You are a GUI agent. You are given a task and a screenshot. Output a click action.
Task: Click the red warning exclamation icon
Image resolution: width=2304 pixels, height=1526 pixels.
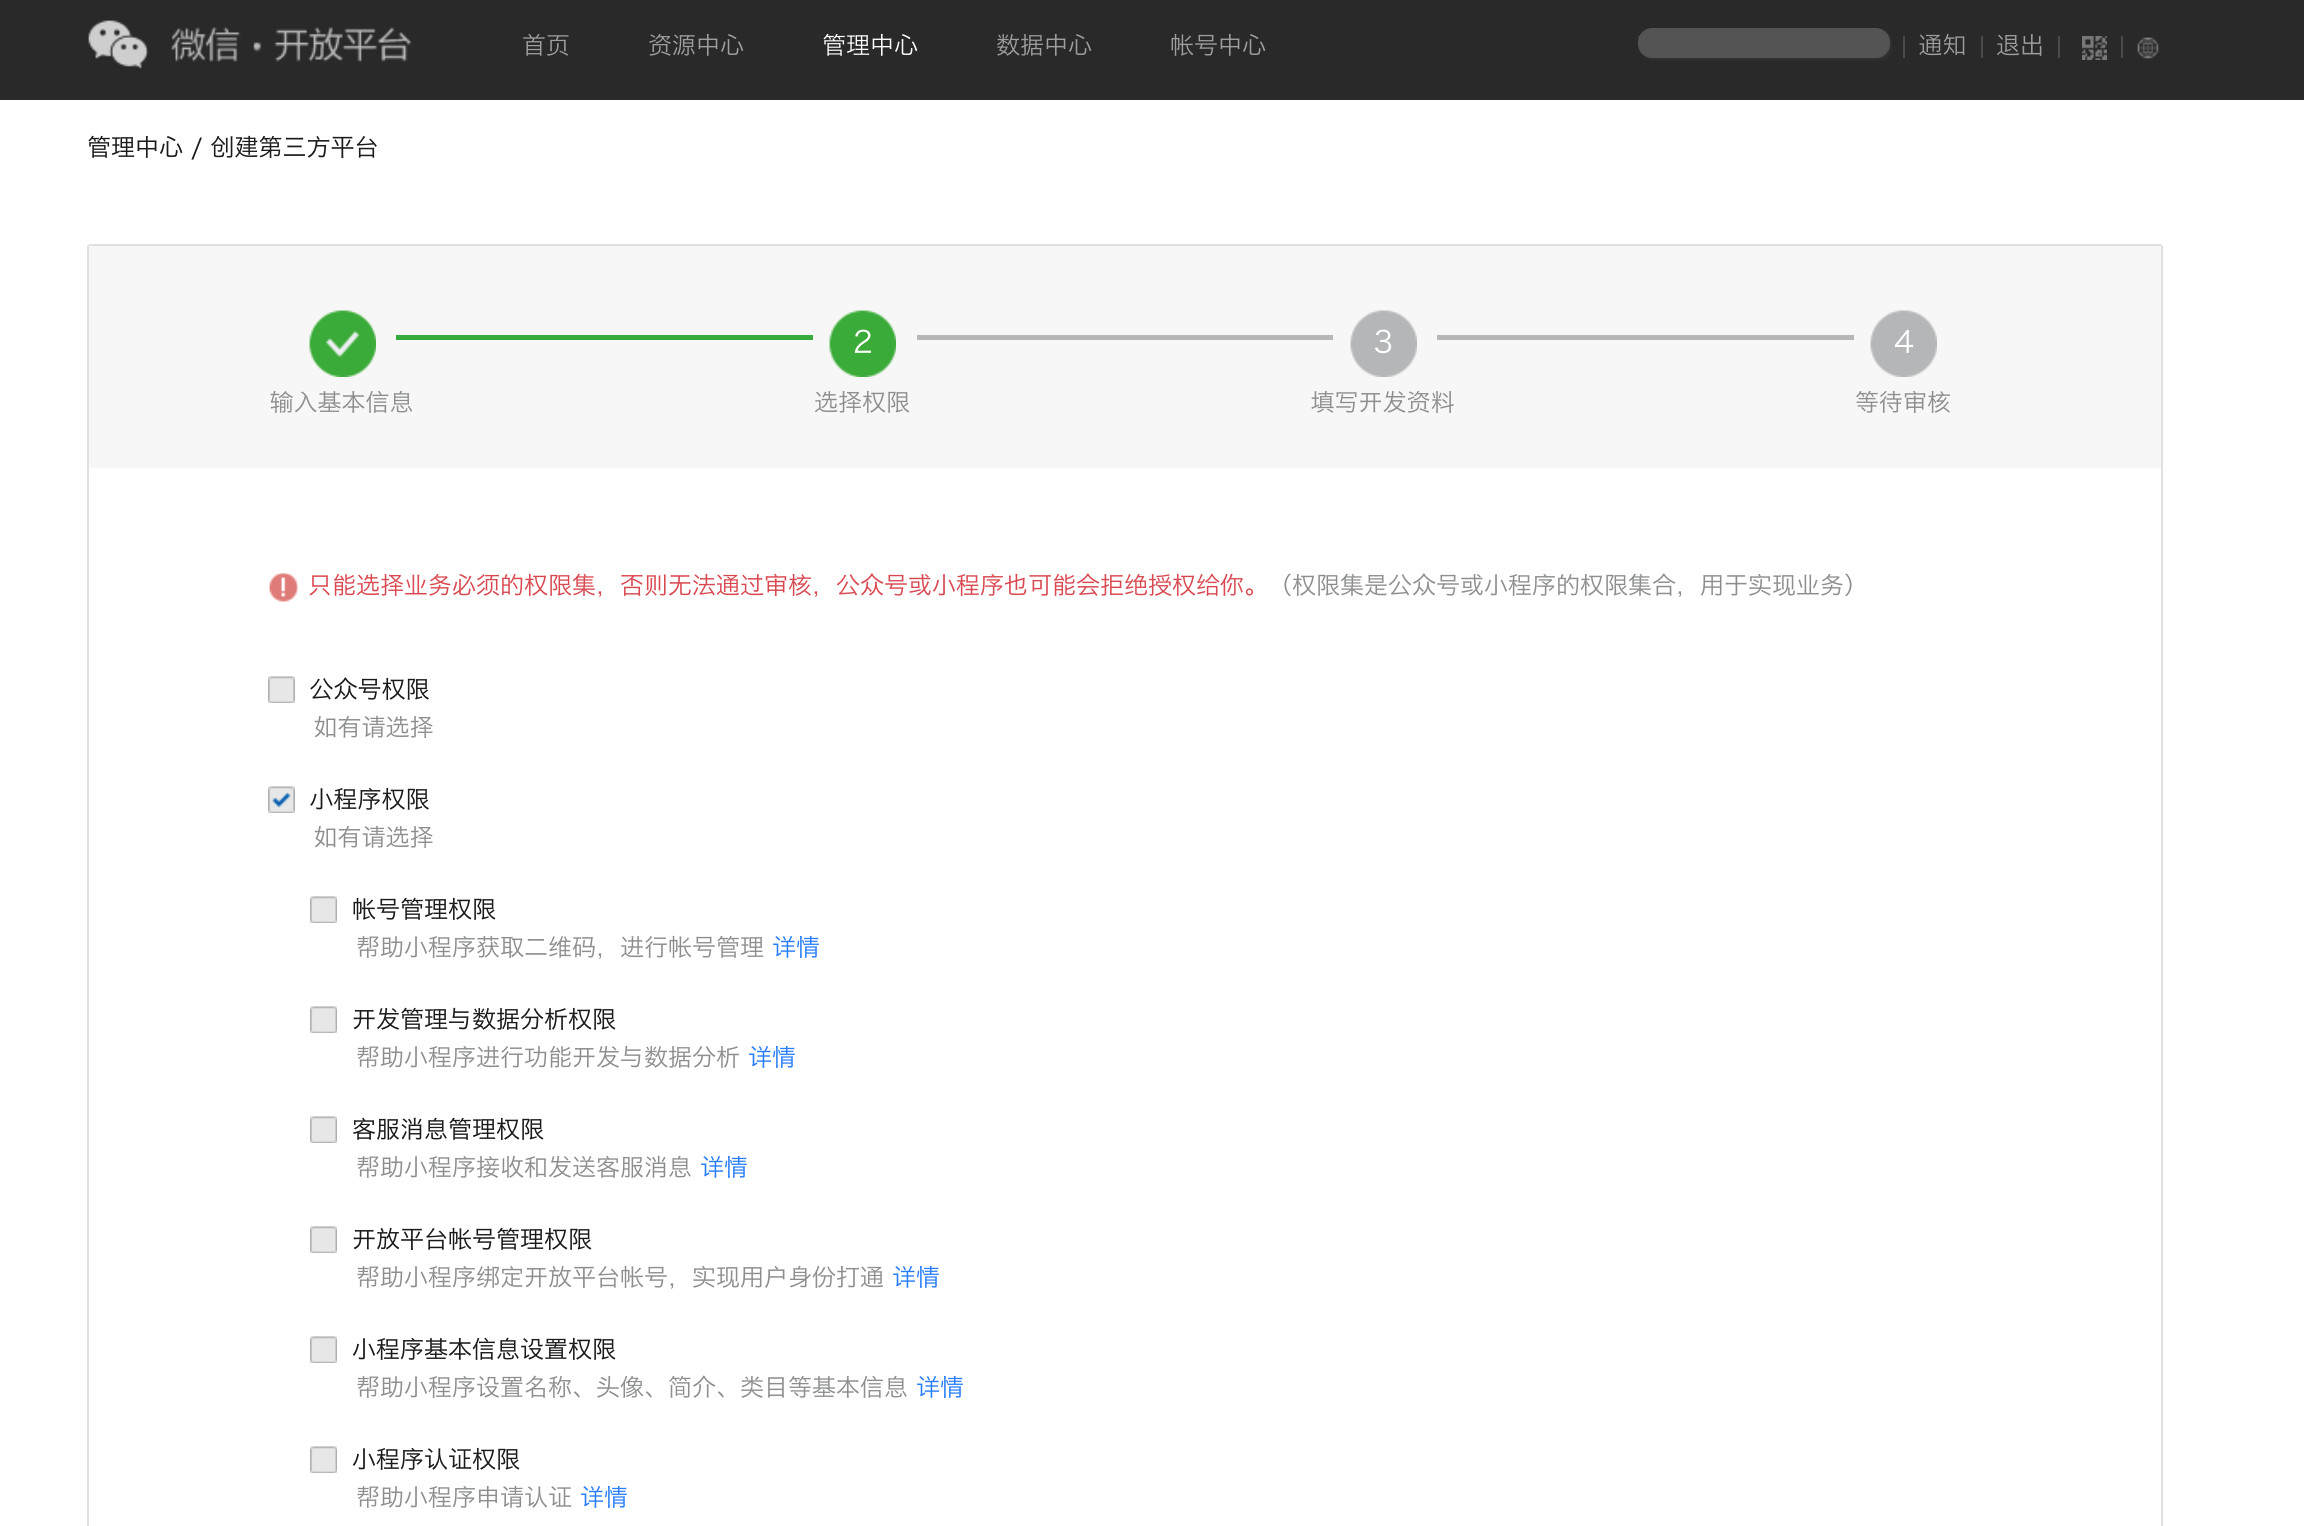283,587
